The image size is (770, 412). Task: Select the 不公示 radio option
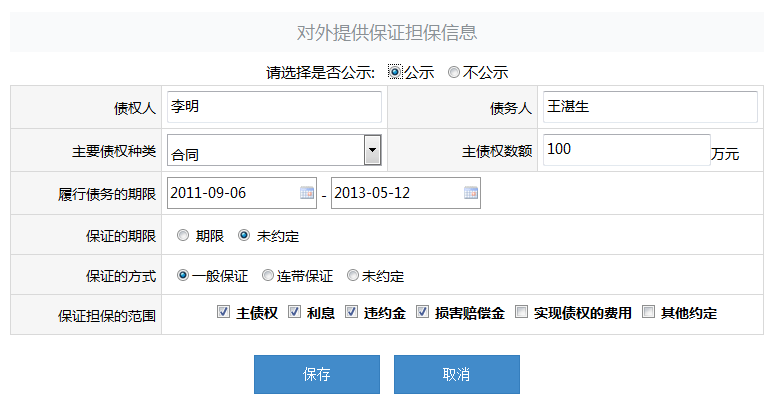(454, 72)
